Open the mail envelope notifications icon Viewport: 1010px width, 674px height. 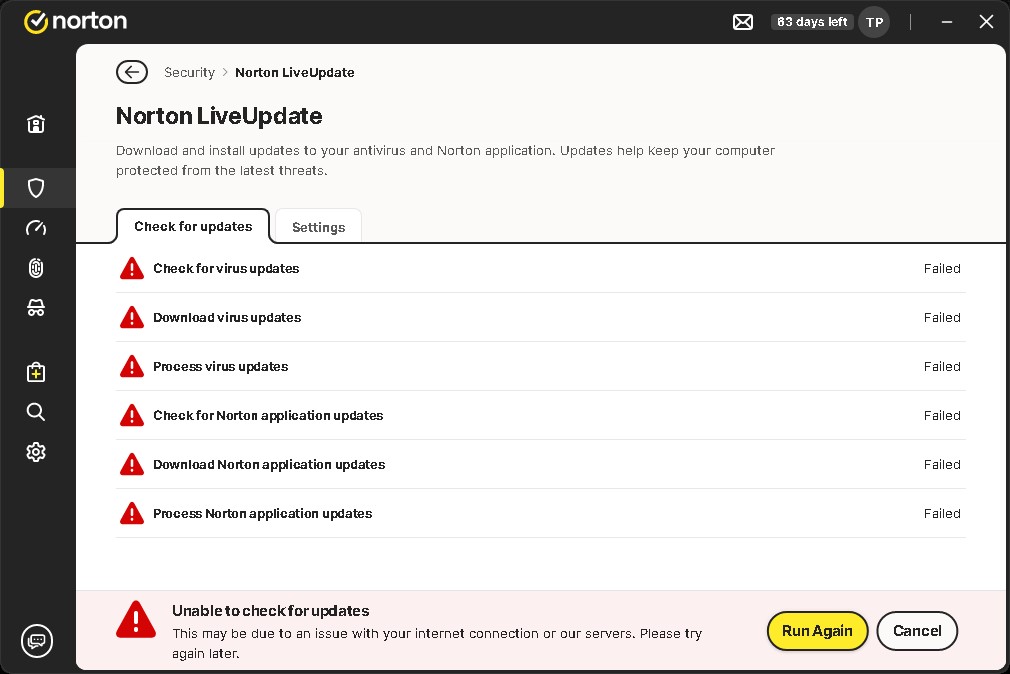[x=743, y=22]
